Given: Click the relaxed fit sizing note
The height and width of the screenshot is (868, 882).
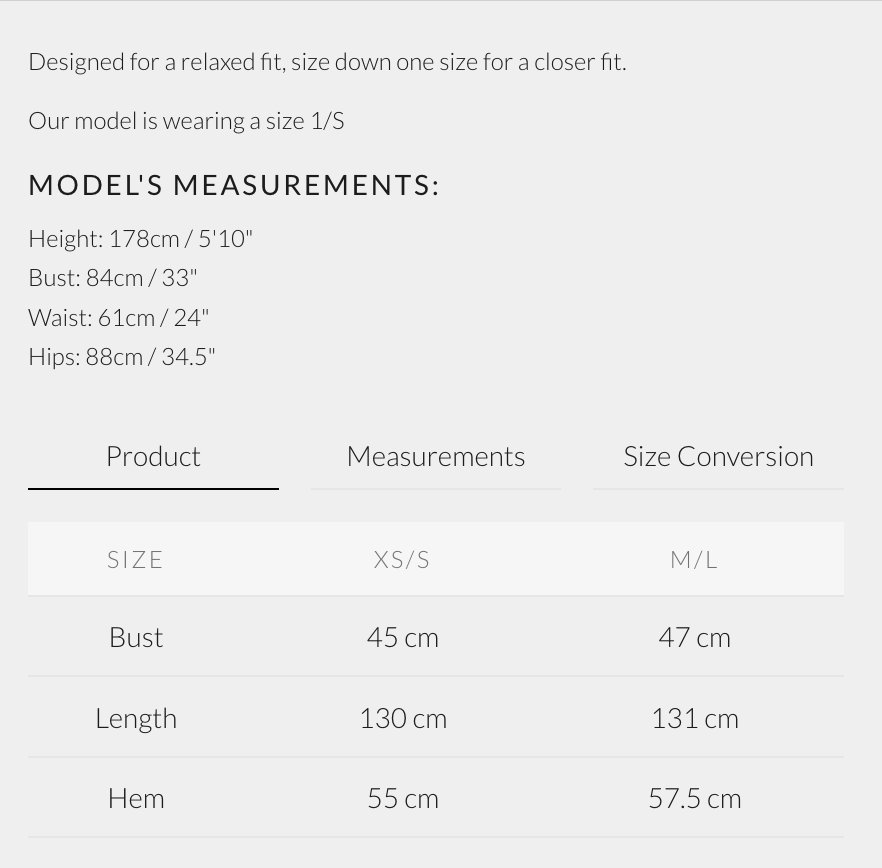Looking at the screenshot, I should tap(327, 61).
